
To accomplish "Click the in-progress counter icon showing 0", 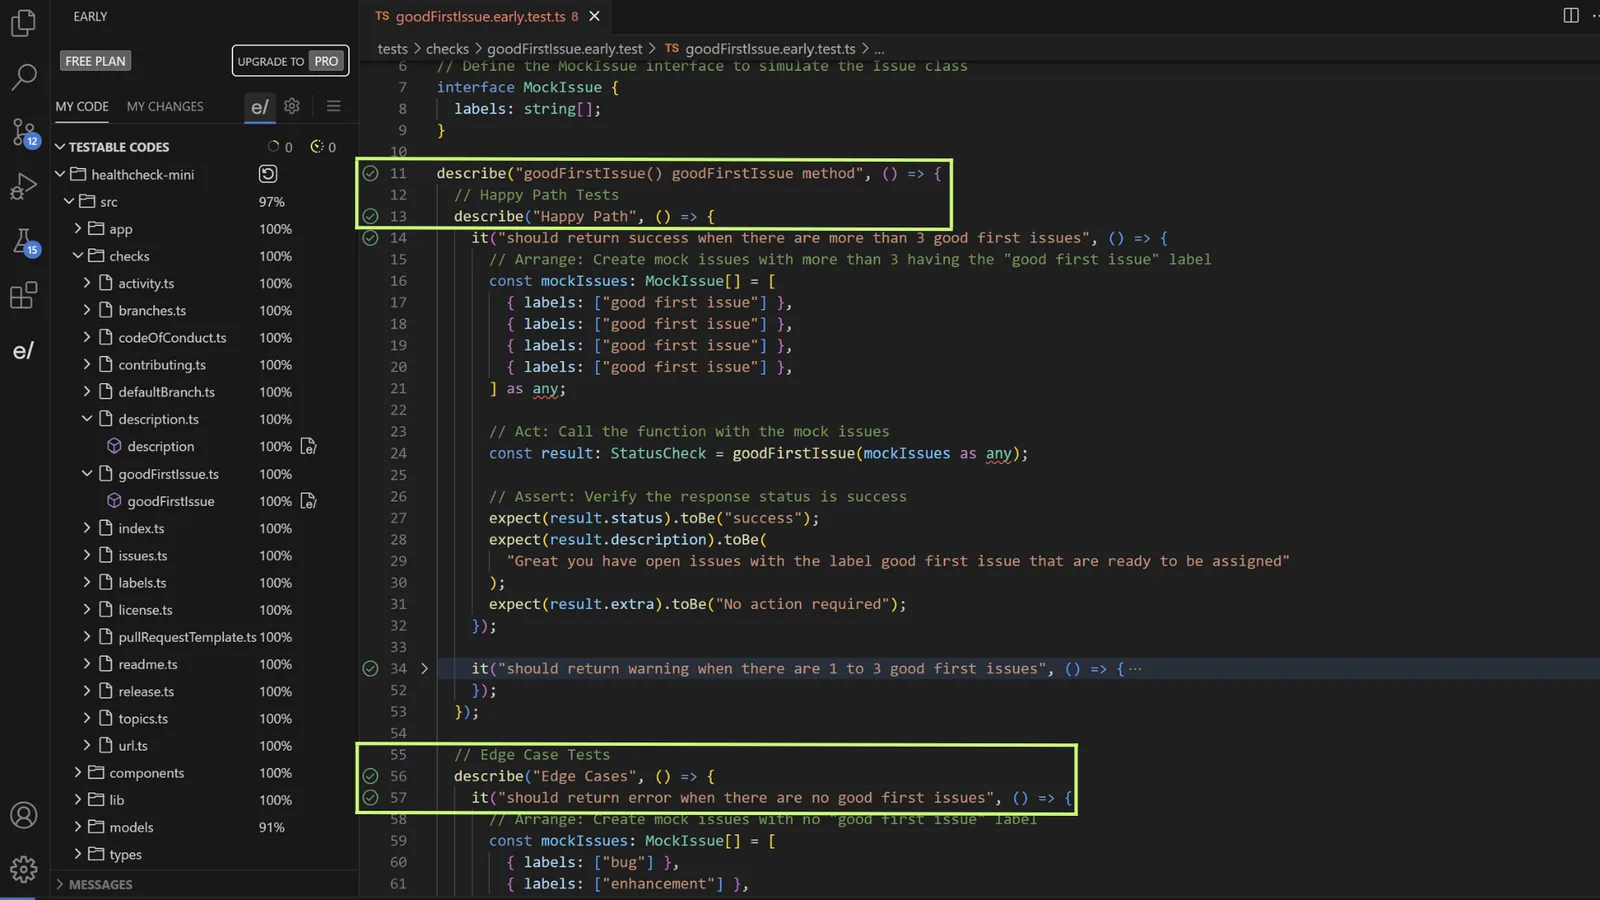I will coord(273,146).
